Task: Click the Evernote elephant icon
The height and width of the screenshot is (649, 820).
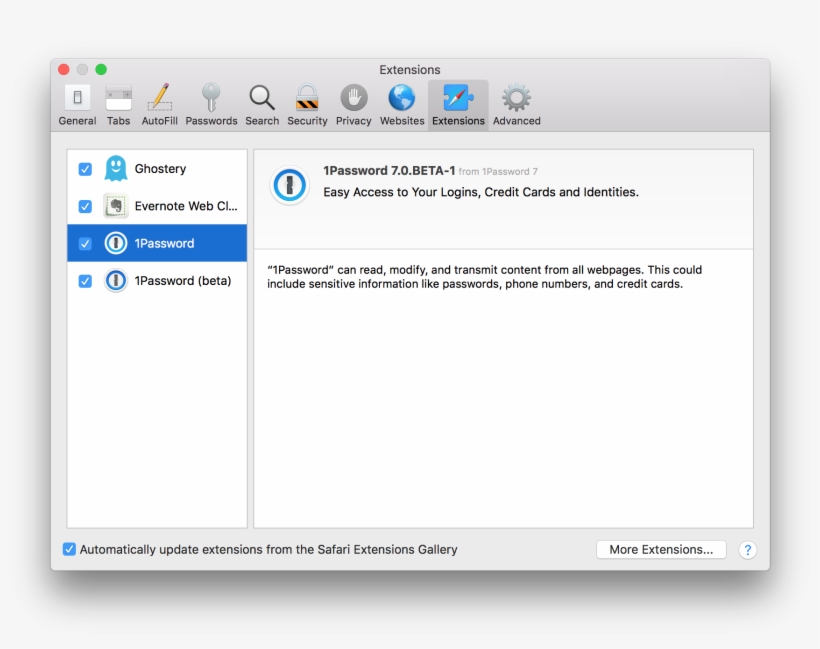Action: click(116, 206)
